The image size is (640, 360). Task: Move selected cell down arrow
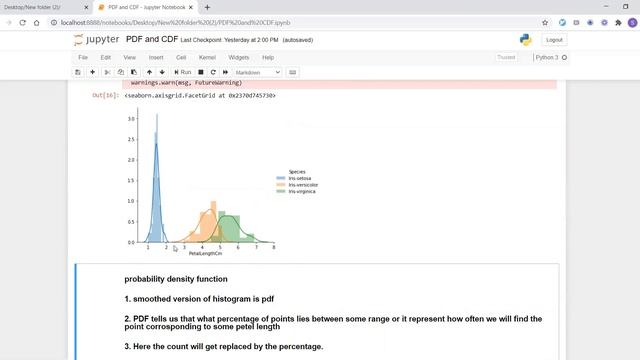coord(162,72)
